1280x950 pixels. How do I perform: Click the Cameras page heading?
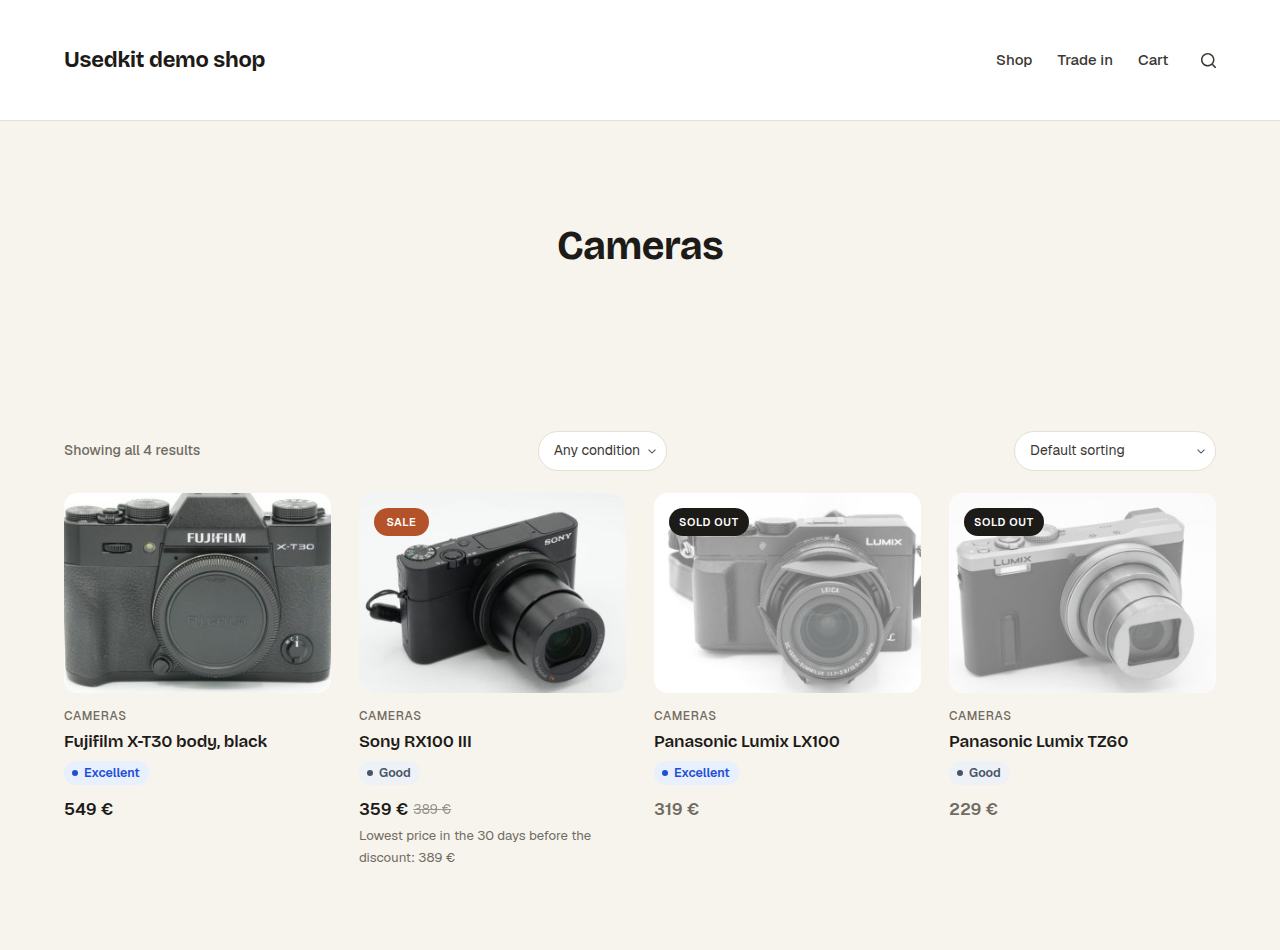point(640,246)
